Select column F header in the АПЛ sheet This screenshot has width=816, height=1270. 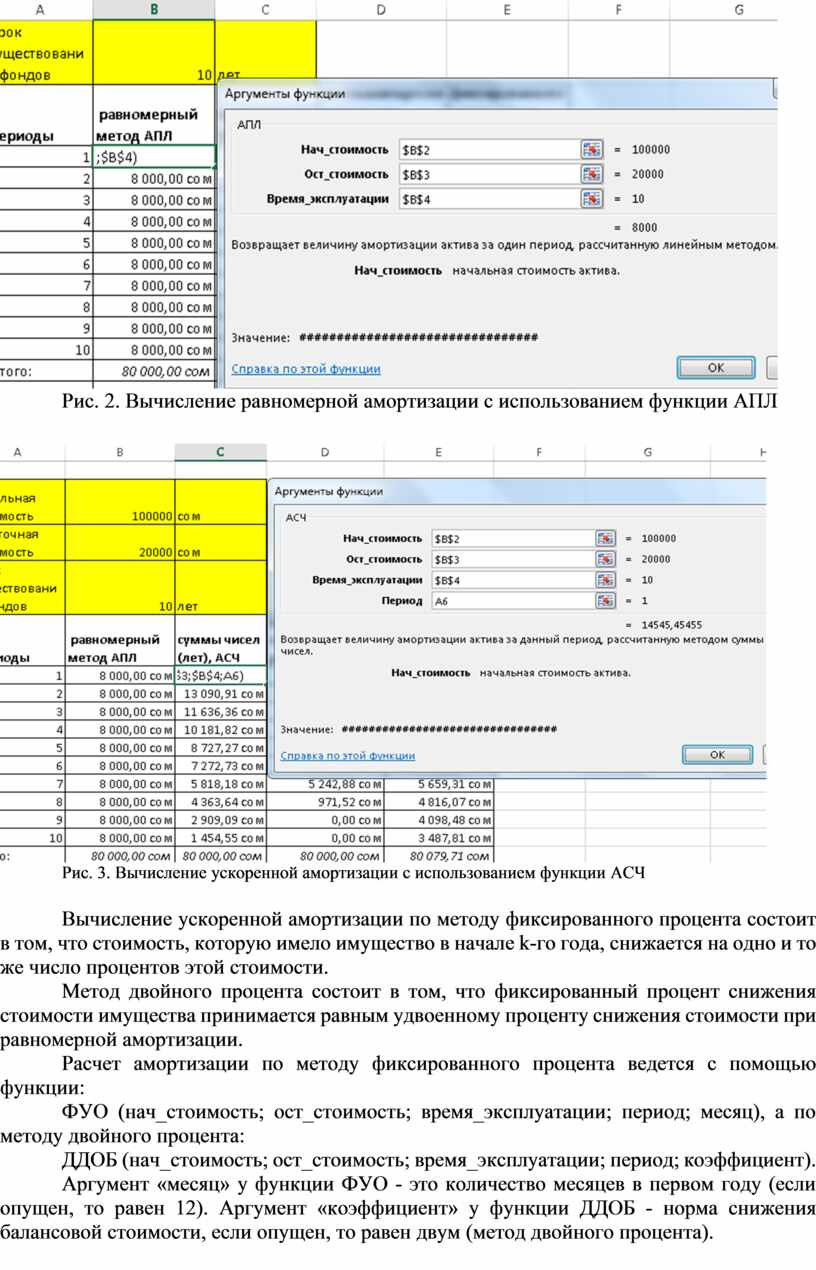619,9
